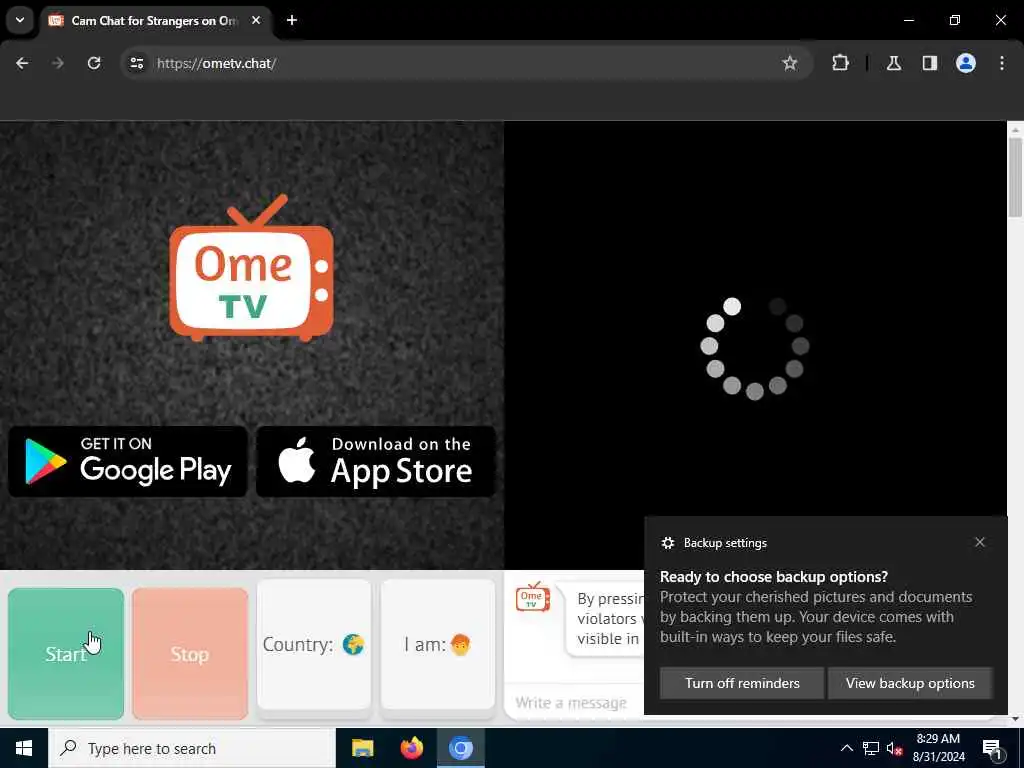Click the face emoji in I am
The height and width of the screenshot is (768, 1024).
click(x=460, y=645)
